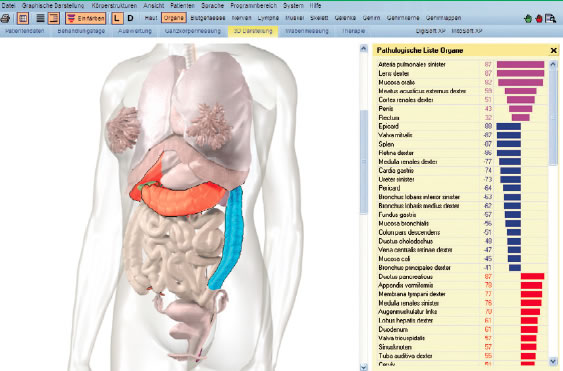The height and width of the screenshot is (371, 563).
Task: Click the Einfärben funnel color button
Action: (x=86, y=18)
